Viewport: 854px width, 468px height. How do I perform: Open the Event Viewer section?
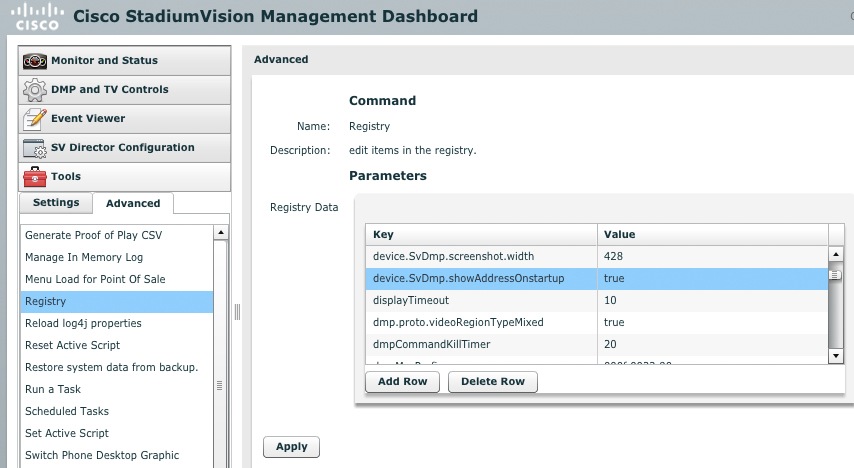click(x=124, y=119)
